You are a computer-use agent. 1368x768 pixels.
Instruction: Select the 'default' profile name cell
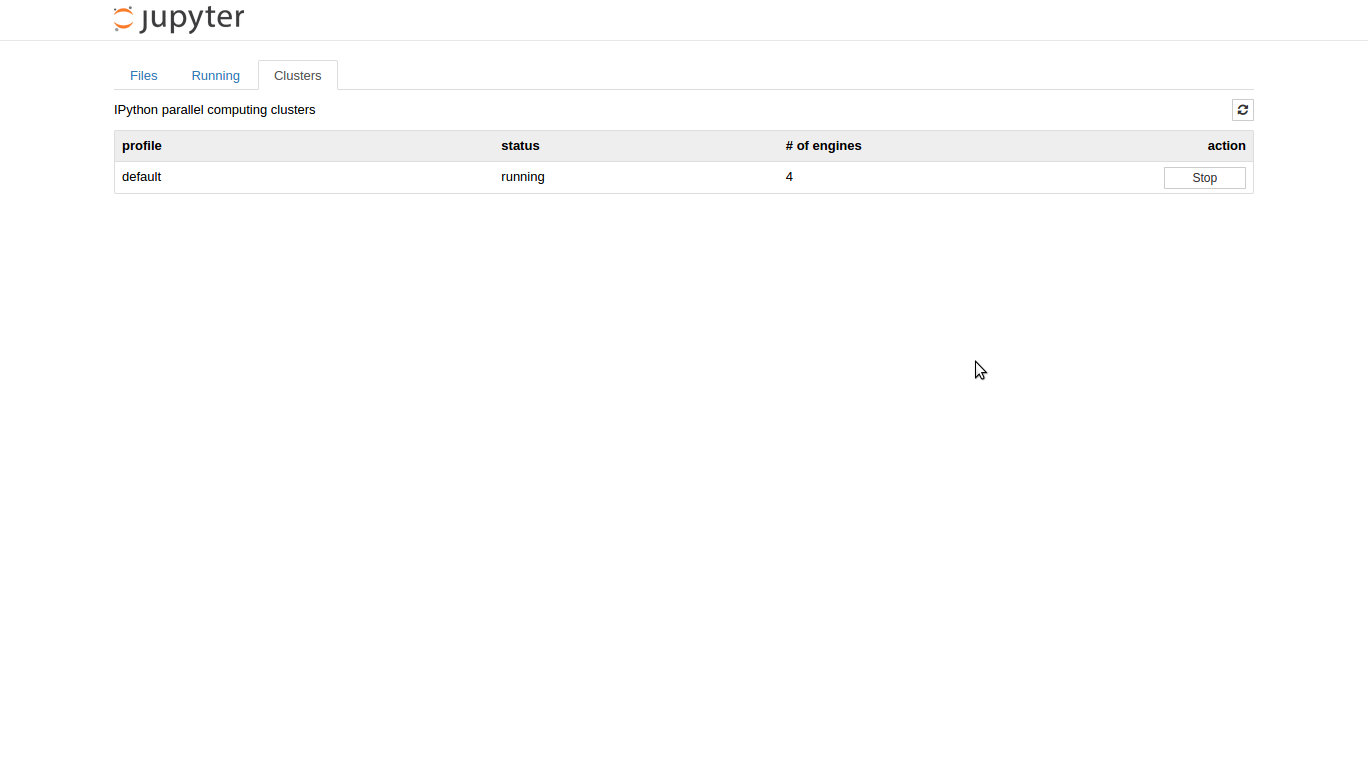click(142, 177)
